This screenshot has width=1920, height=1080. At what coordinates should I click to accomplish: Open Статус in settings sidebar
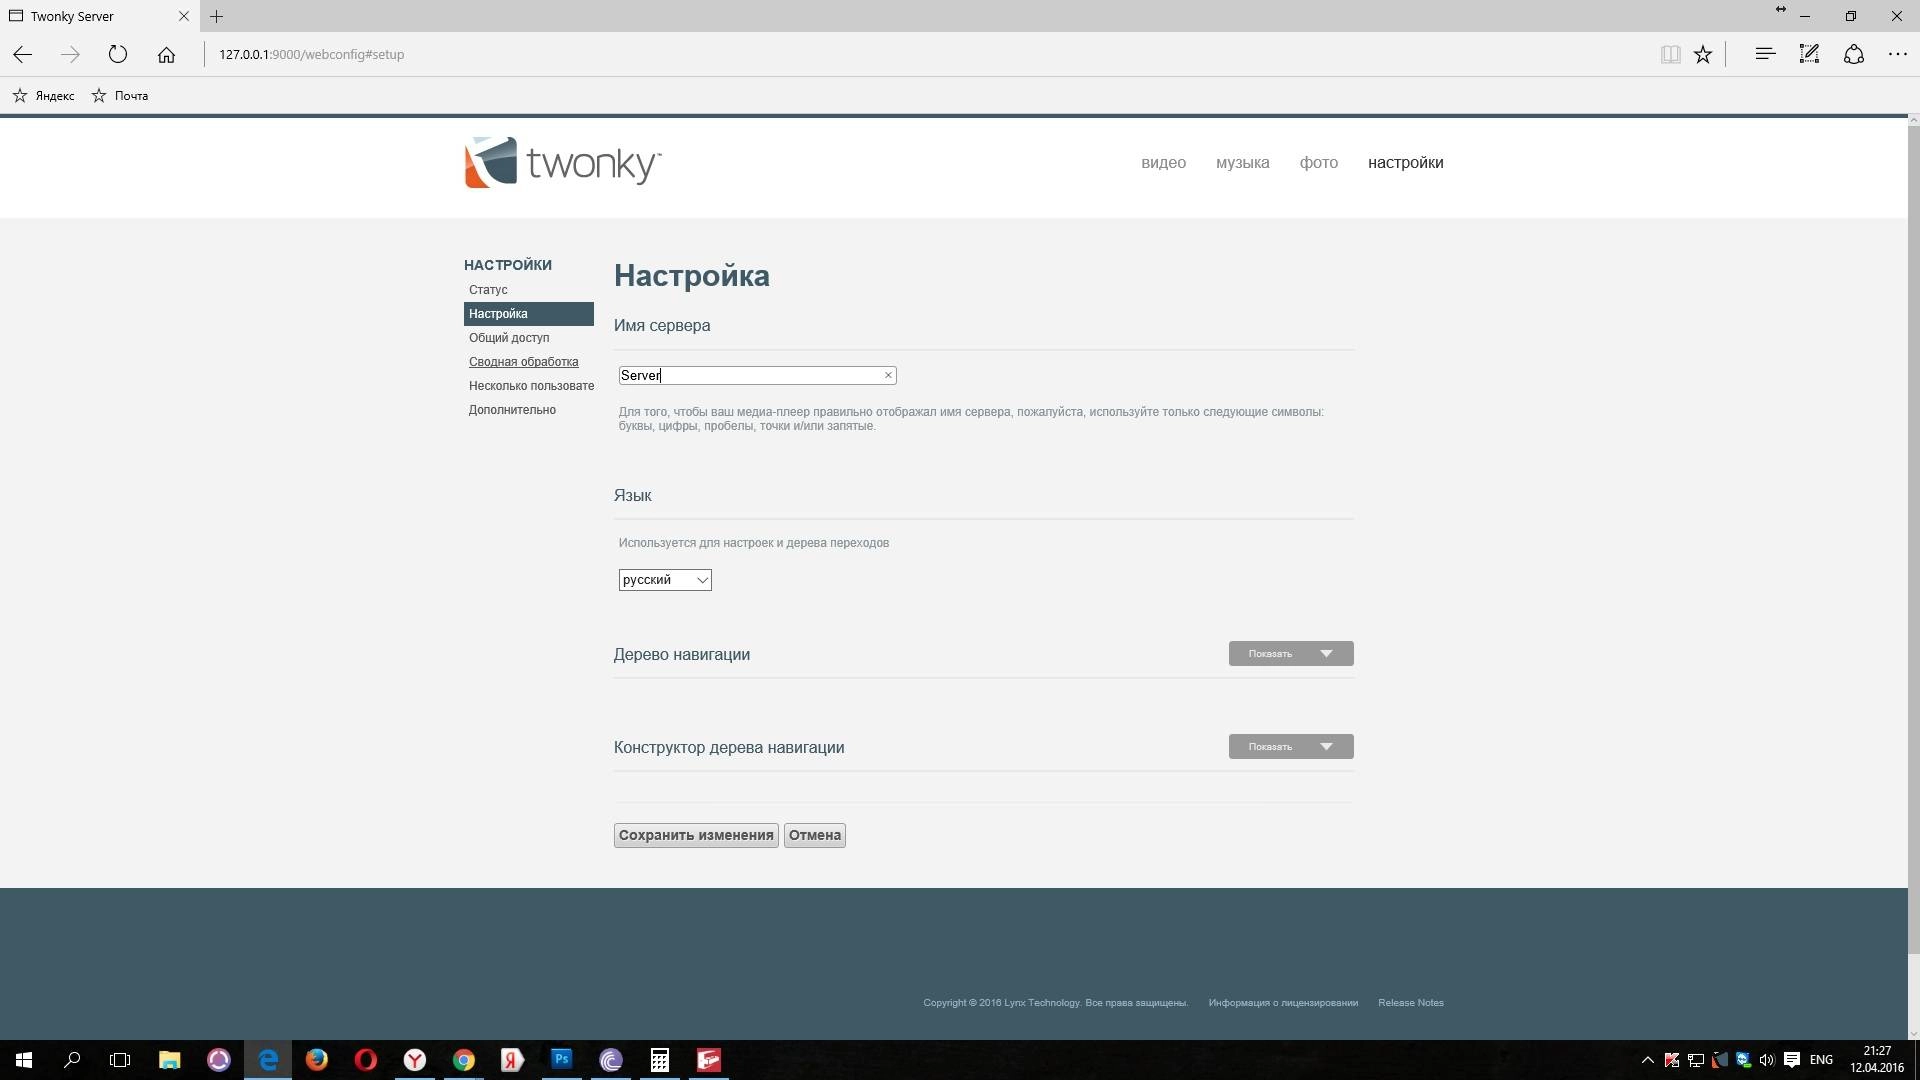(x=488, y=290)
